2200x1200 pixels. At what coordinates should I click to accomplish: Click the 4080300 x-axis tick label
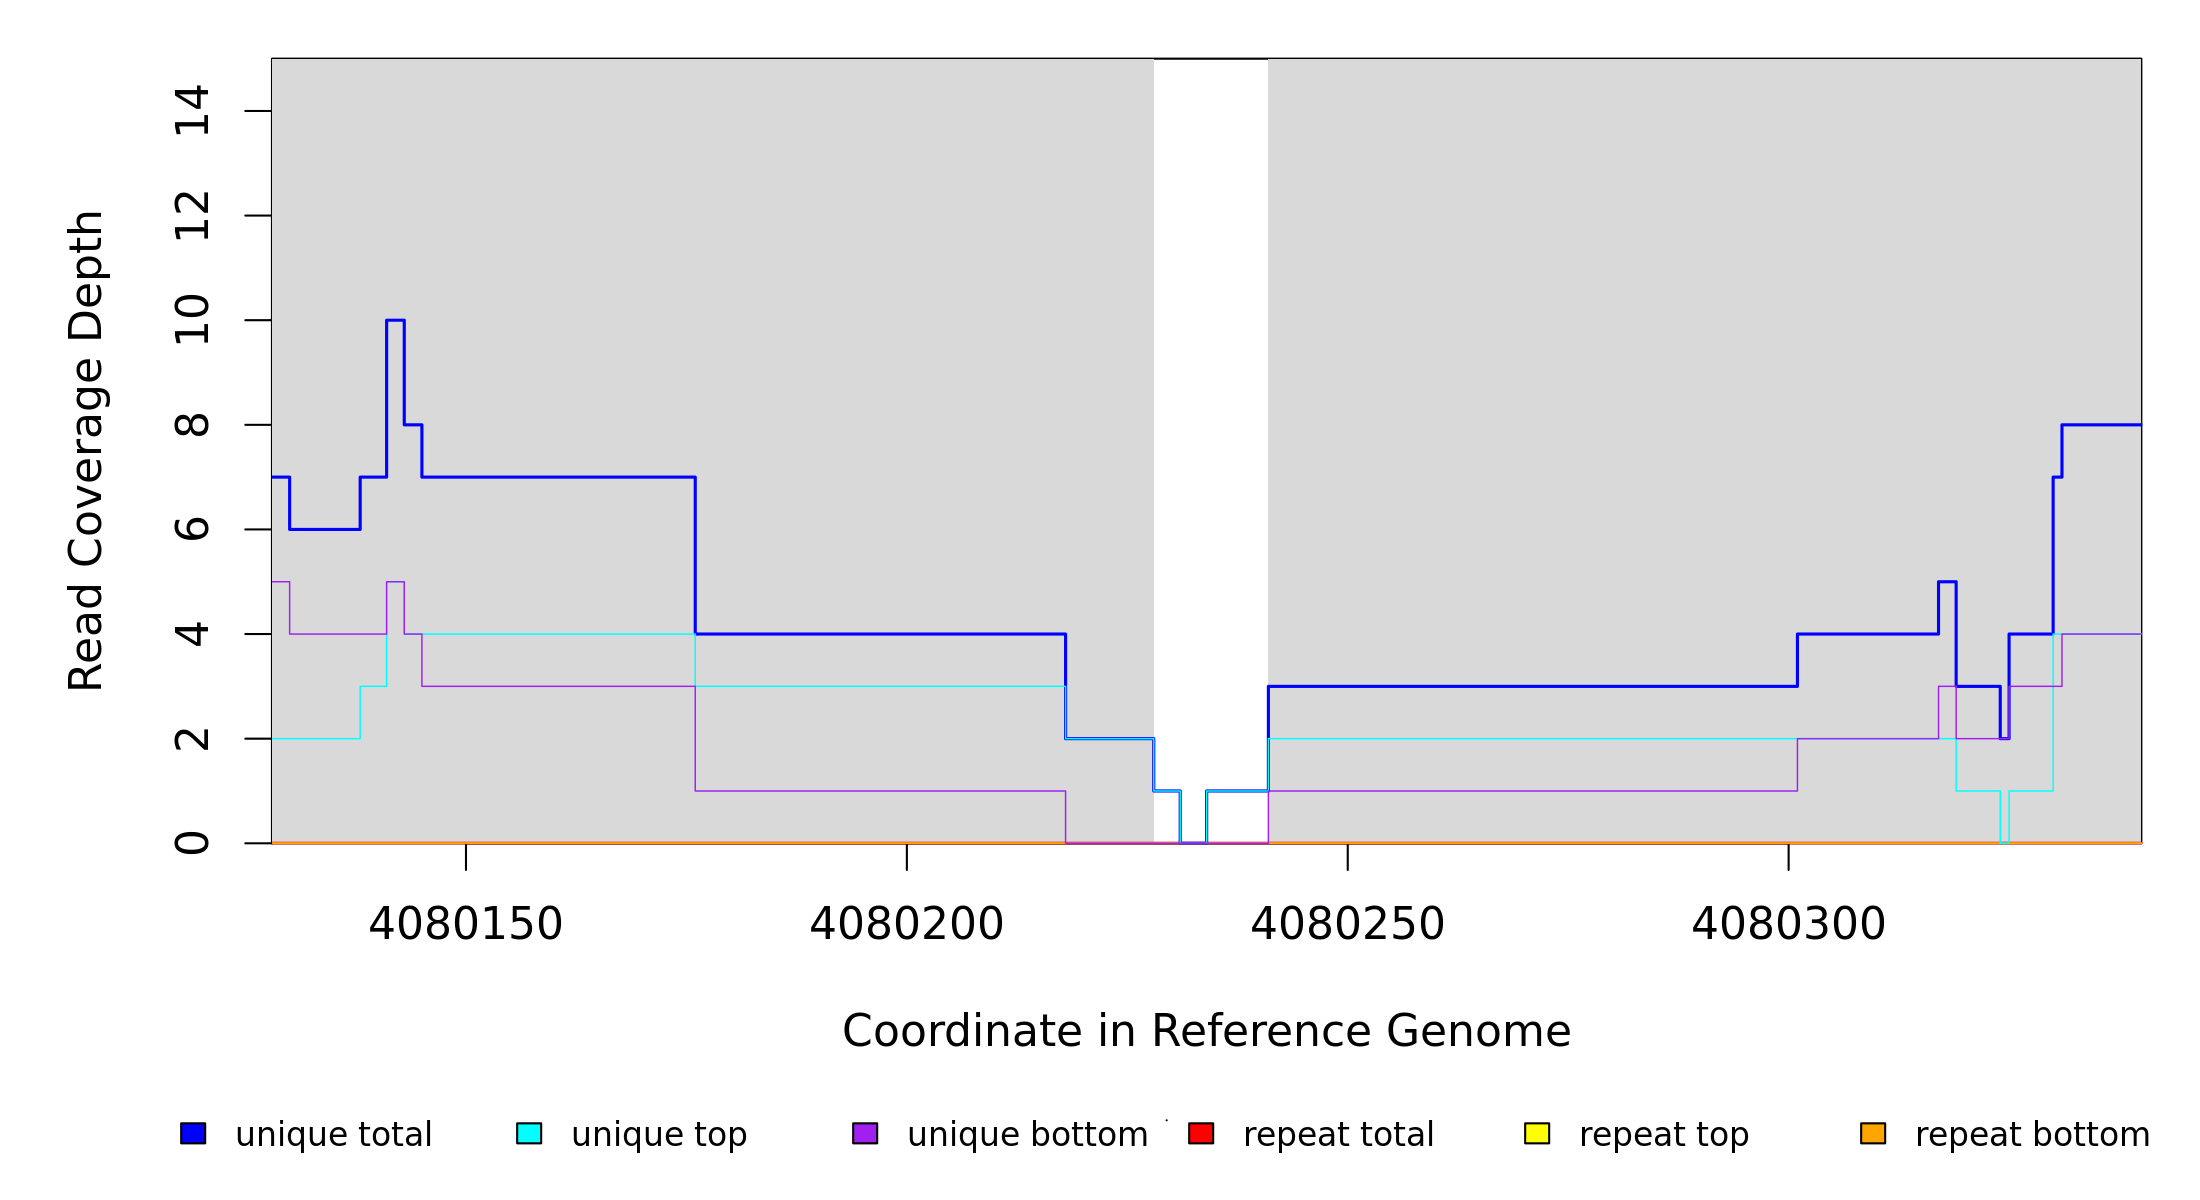(x=1789, y=924)
